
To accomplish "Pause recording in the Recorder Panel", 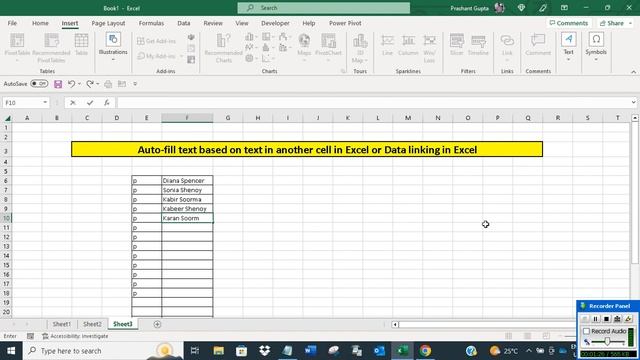I will pos(596,319).
